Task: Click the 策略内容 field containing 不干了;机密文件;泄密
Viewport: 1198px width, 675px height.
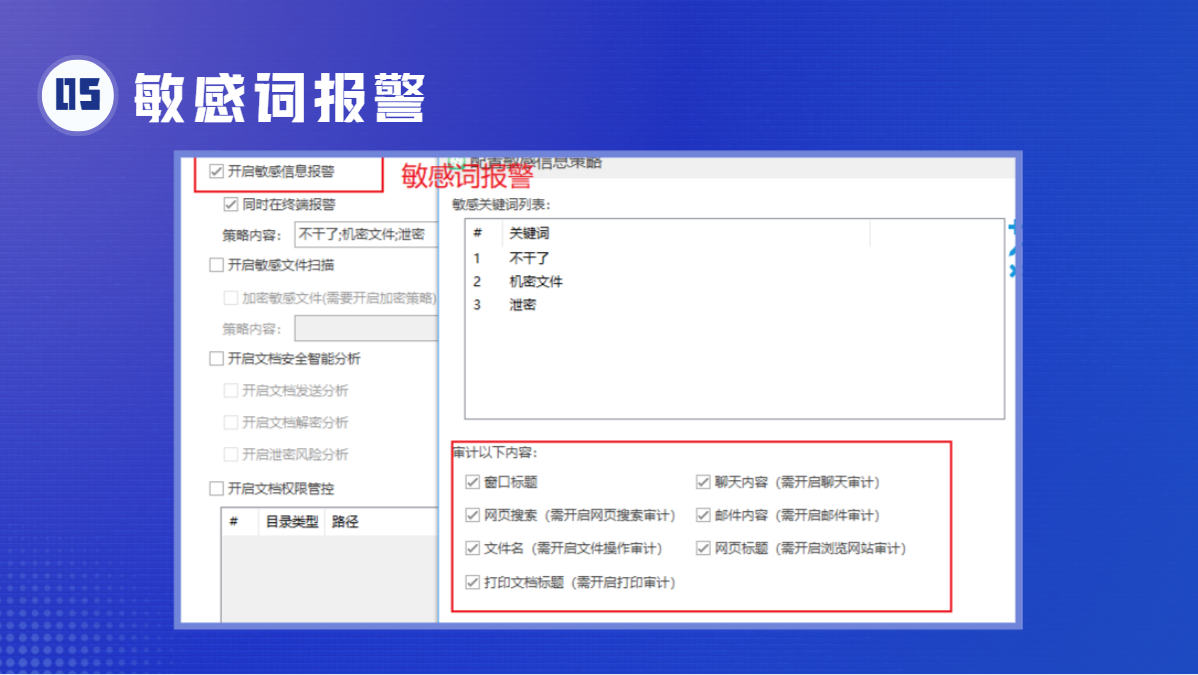Action: 365,235
